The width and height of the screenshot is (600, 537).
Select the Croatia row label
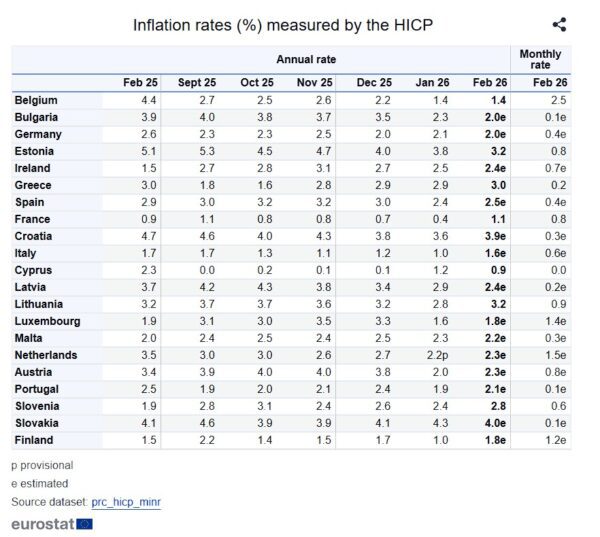[35, 236]
